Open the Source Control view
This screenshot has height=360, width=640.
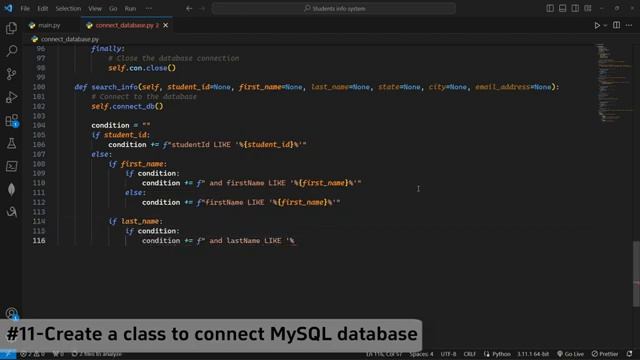point(11,74)
